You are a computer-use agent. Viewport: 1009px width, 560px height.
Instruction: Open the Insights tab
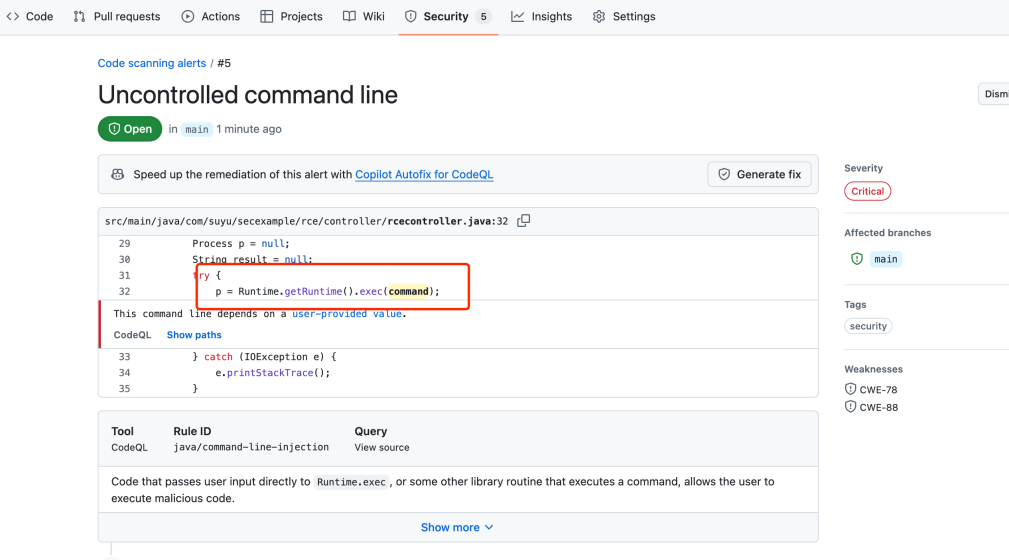click(x=541, y=17)
